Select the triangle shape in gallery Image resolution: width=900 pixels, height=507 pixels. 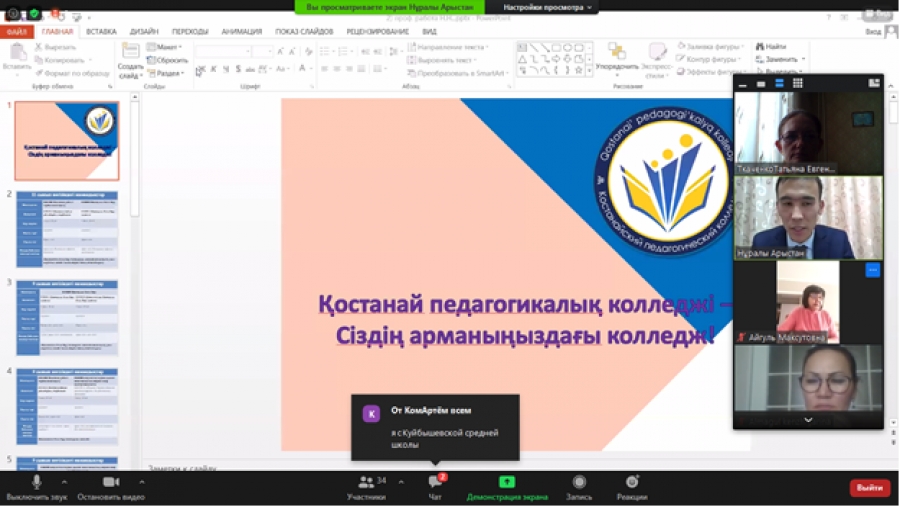[x=522, y=59]
